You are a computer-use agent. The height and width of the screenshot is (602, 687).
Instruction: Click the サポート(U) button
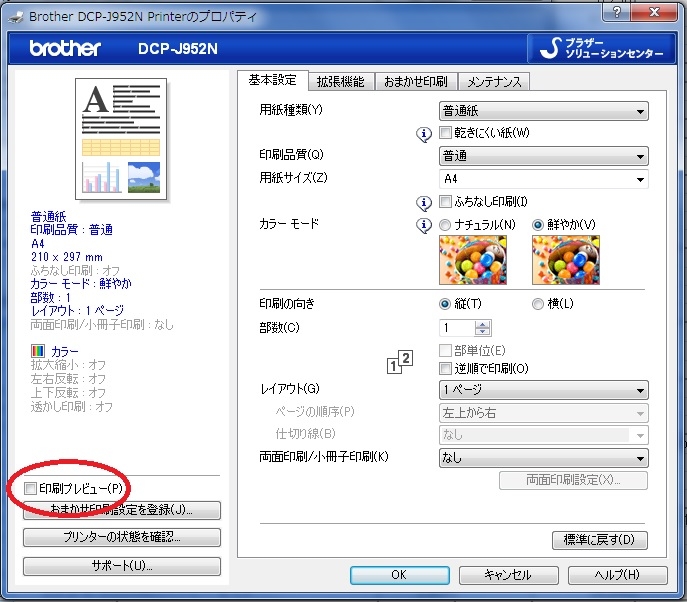122,566
